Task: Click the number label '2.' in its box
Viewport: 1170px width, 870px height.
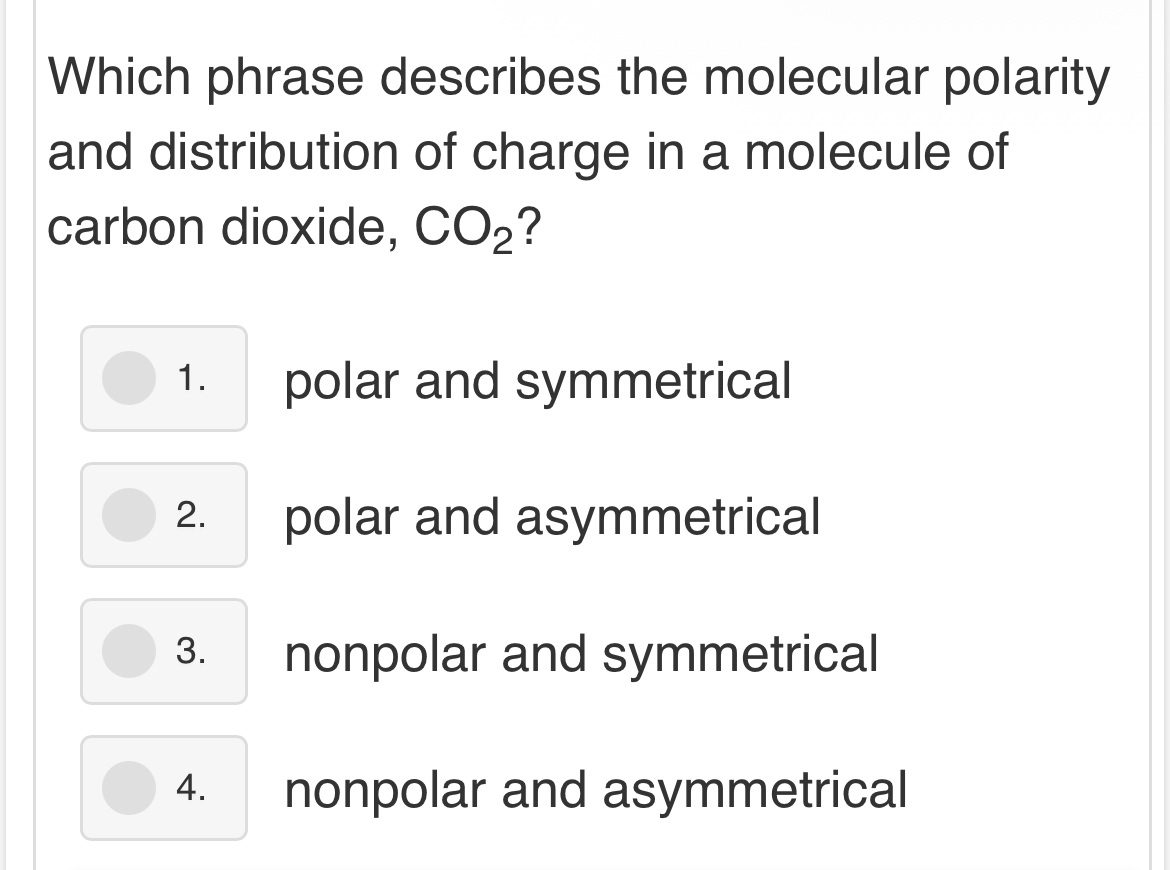Action: 189,515
